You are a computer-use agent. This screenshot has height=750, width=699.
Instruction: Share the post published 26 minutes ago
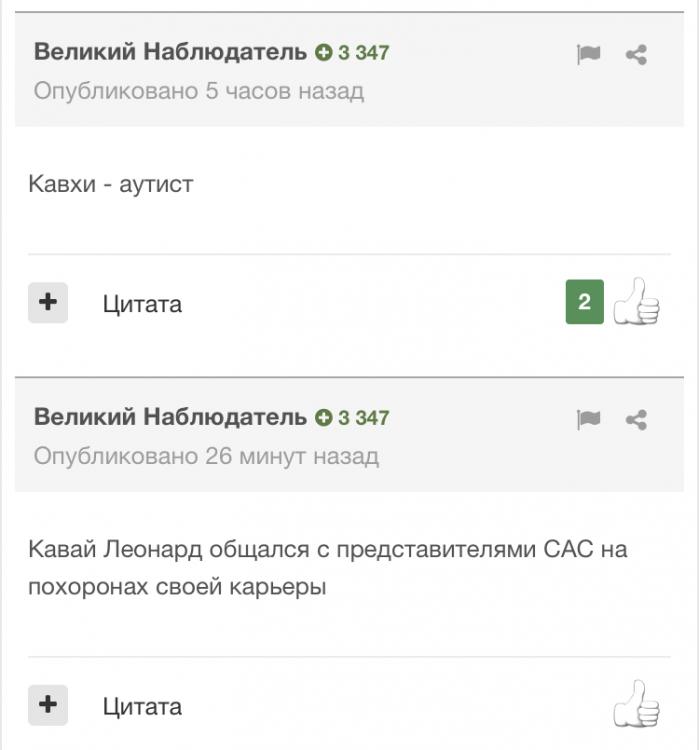[x=636, y=420]
